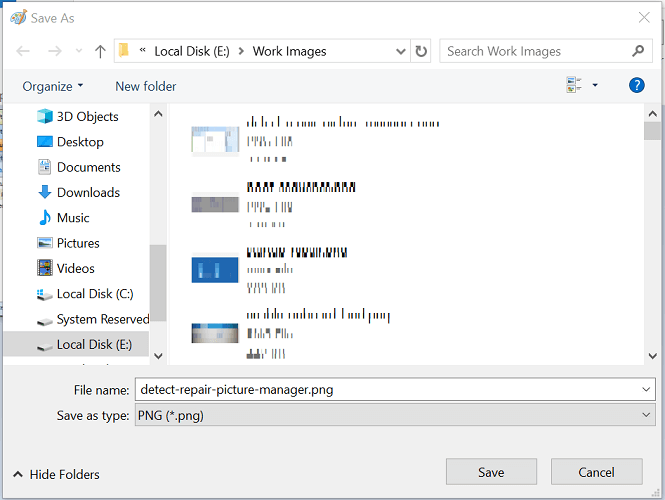Click the Paint icon in title bar
This screenshot has height=500, width=665.
coord(18,17)
